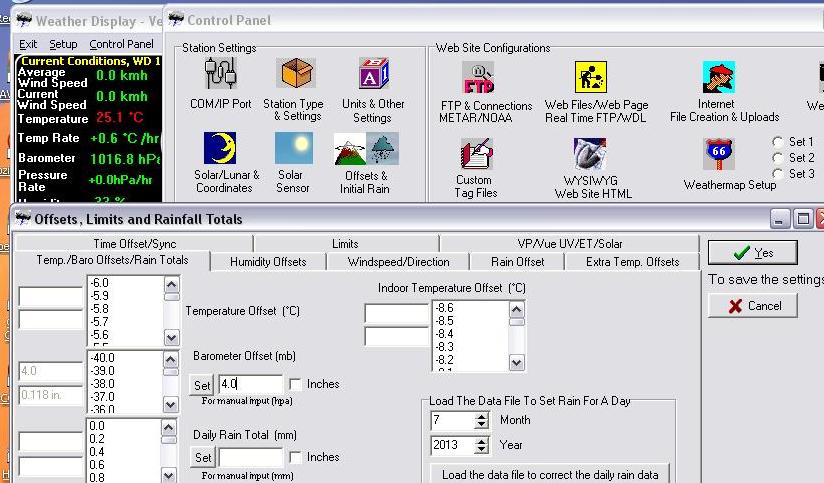Open Solar Sensor settings icon
824x483 pixels.
coord(292,148)
